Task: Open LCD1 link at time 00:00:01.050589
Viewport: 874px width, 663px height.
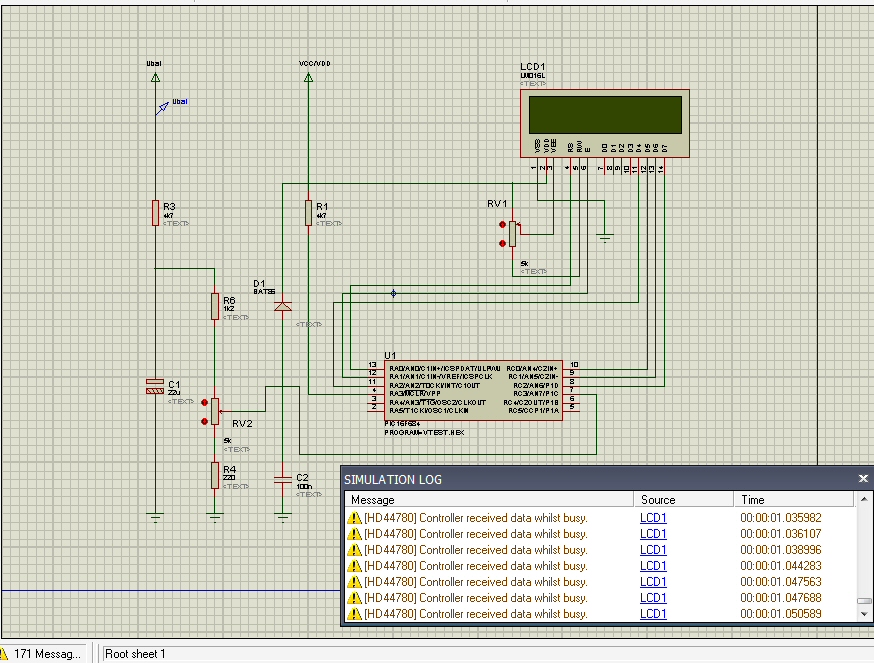Action: pyautogui.click(x=653, y=614)
